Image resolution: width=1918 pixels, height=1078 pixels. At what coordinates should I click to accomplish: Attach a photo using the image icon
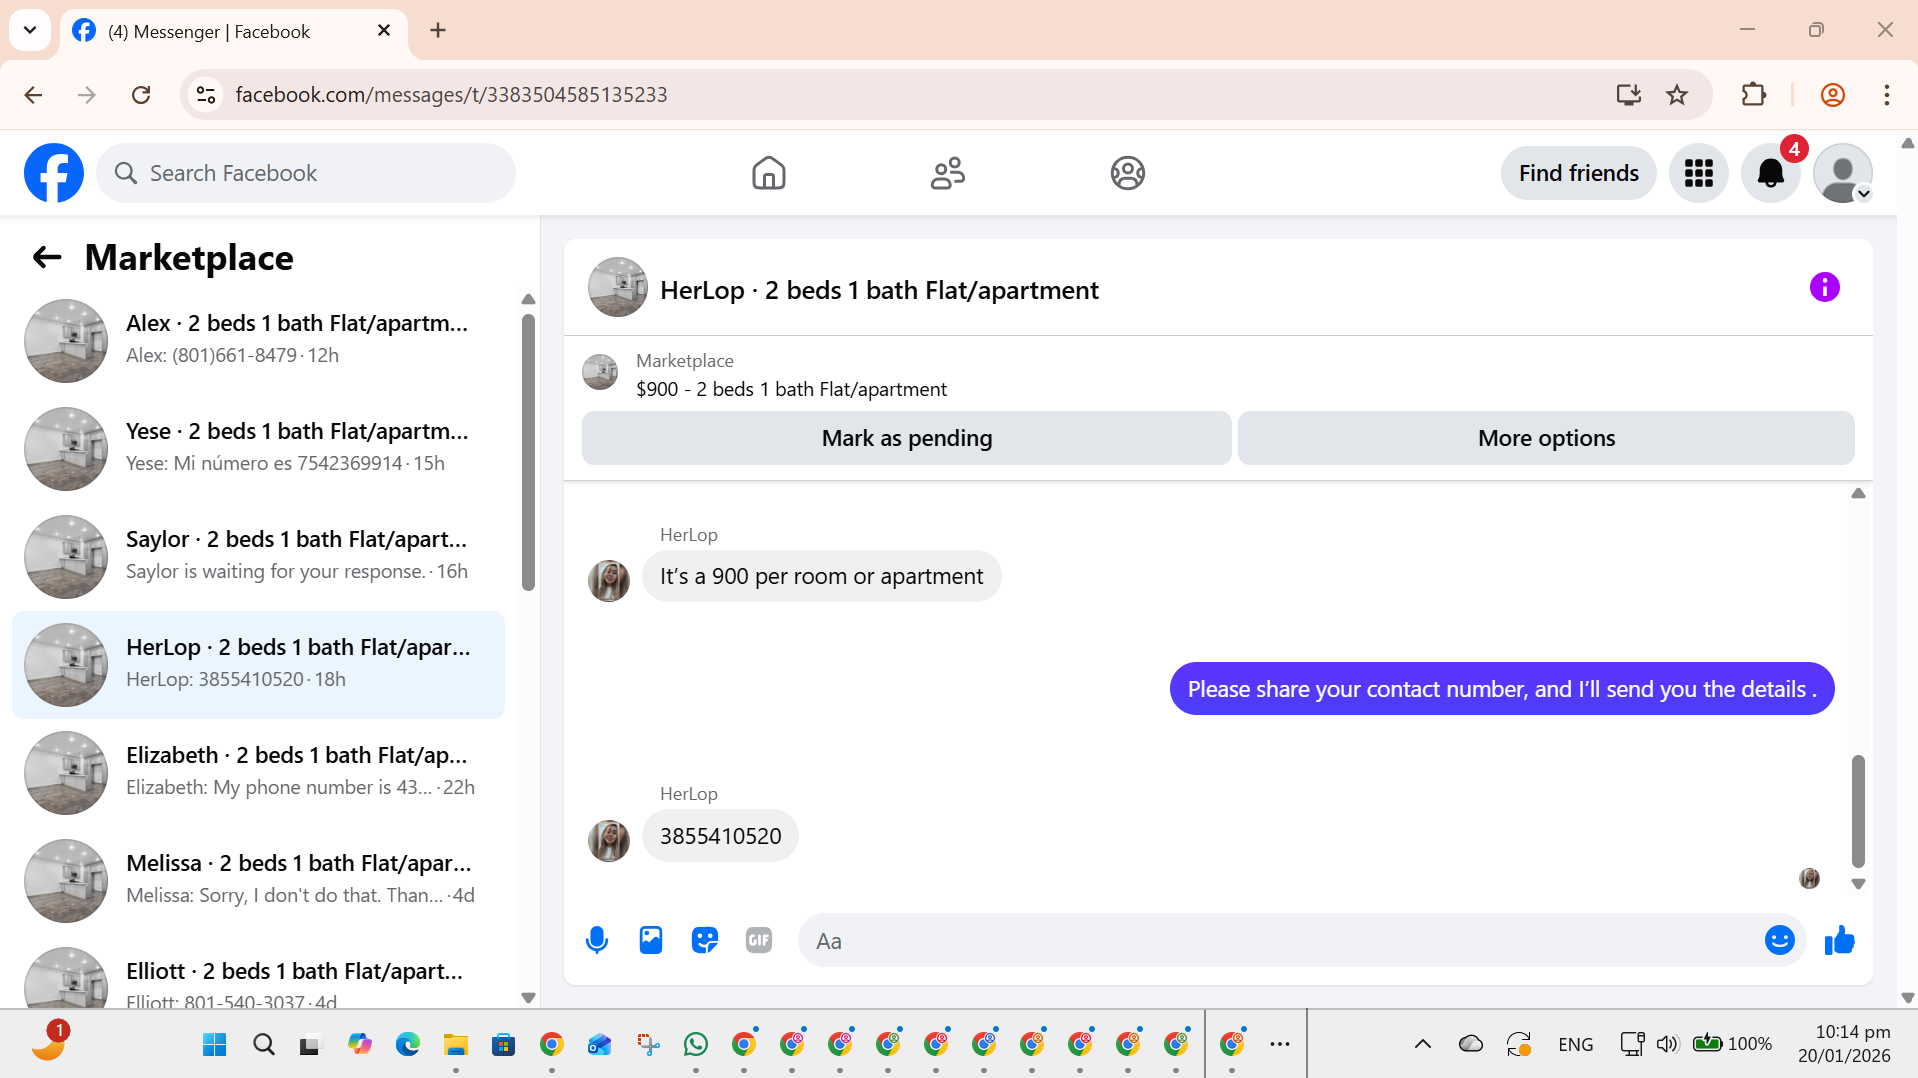pyautogui.click(x=651, y=940)
